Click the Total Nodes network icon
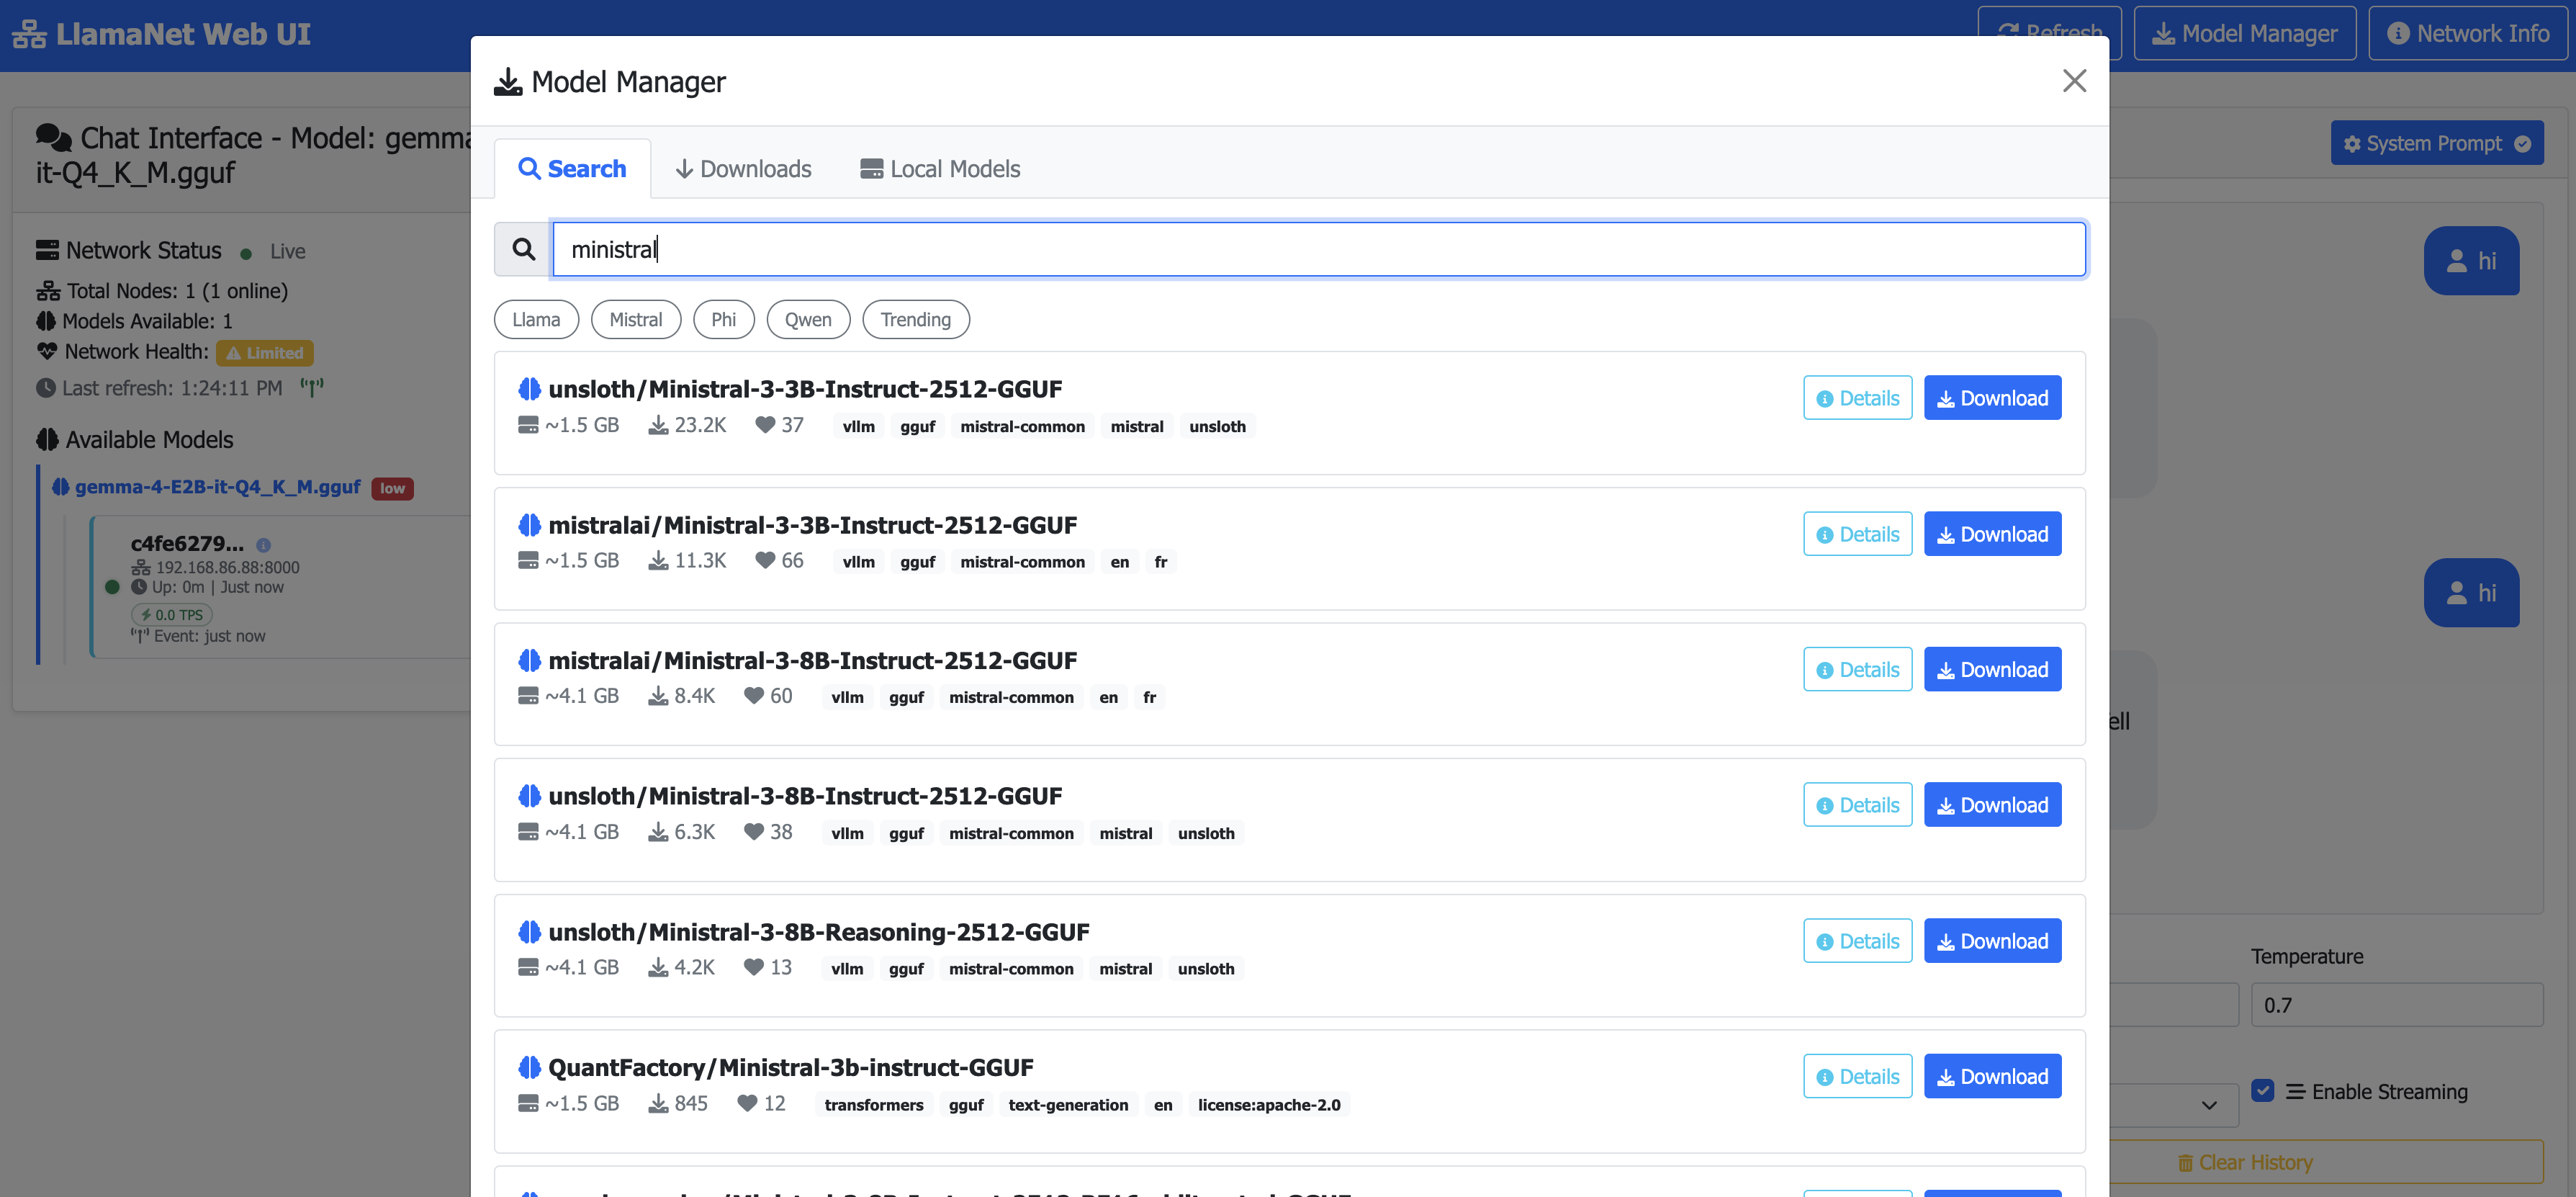 click(x=48, y=291)
